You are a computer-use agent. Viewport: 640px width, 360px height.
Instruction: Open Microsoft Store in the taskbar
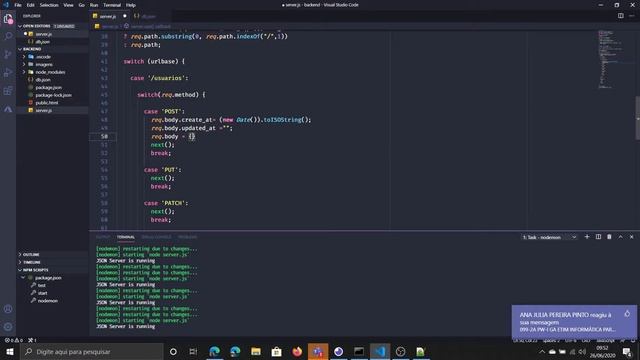point(276,351)
